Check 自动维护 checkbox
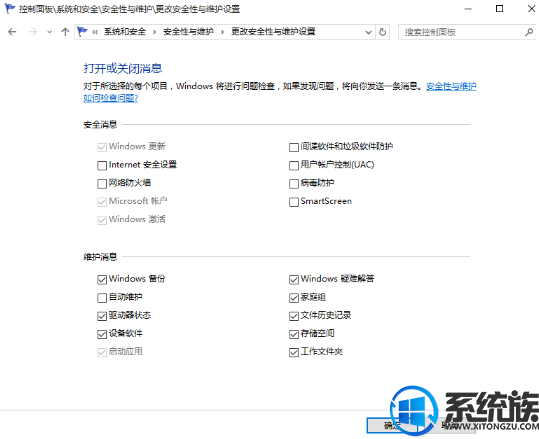The image size is (539, 439). click(x=102, y=298)
